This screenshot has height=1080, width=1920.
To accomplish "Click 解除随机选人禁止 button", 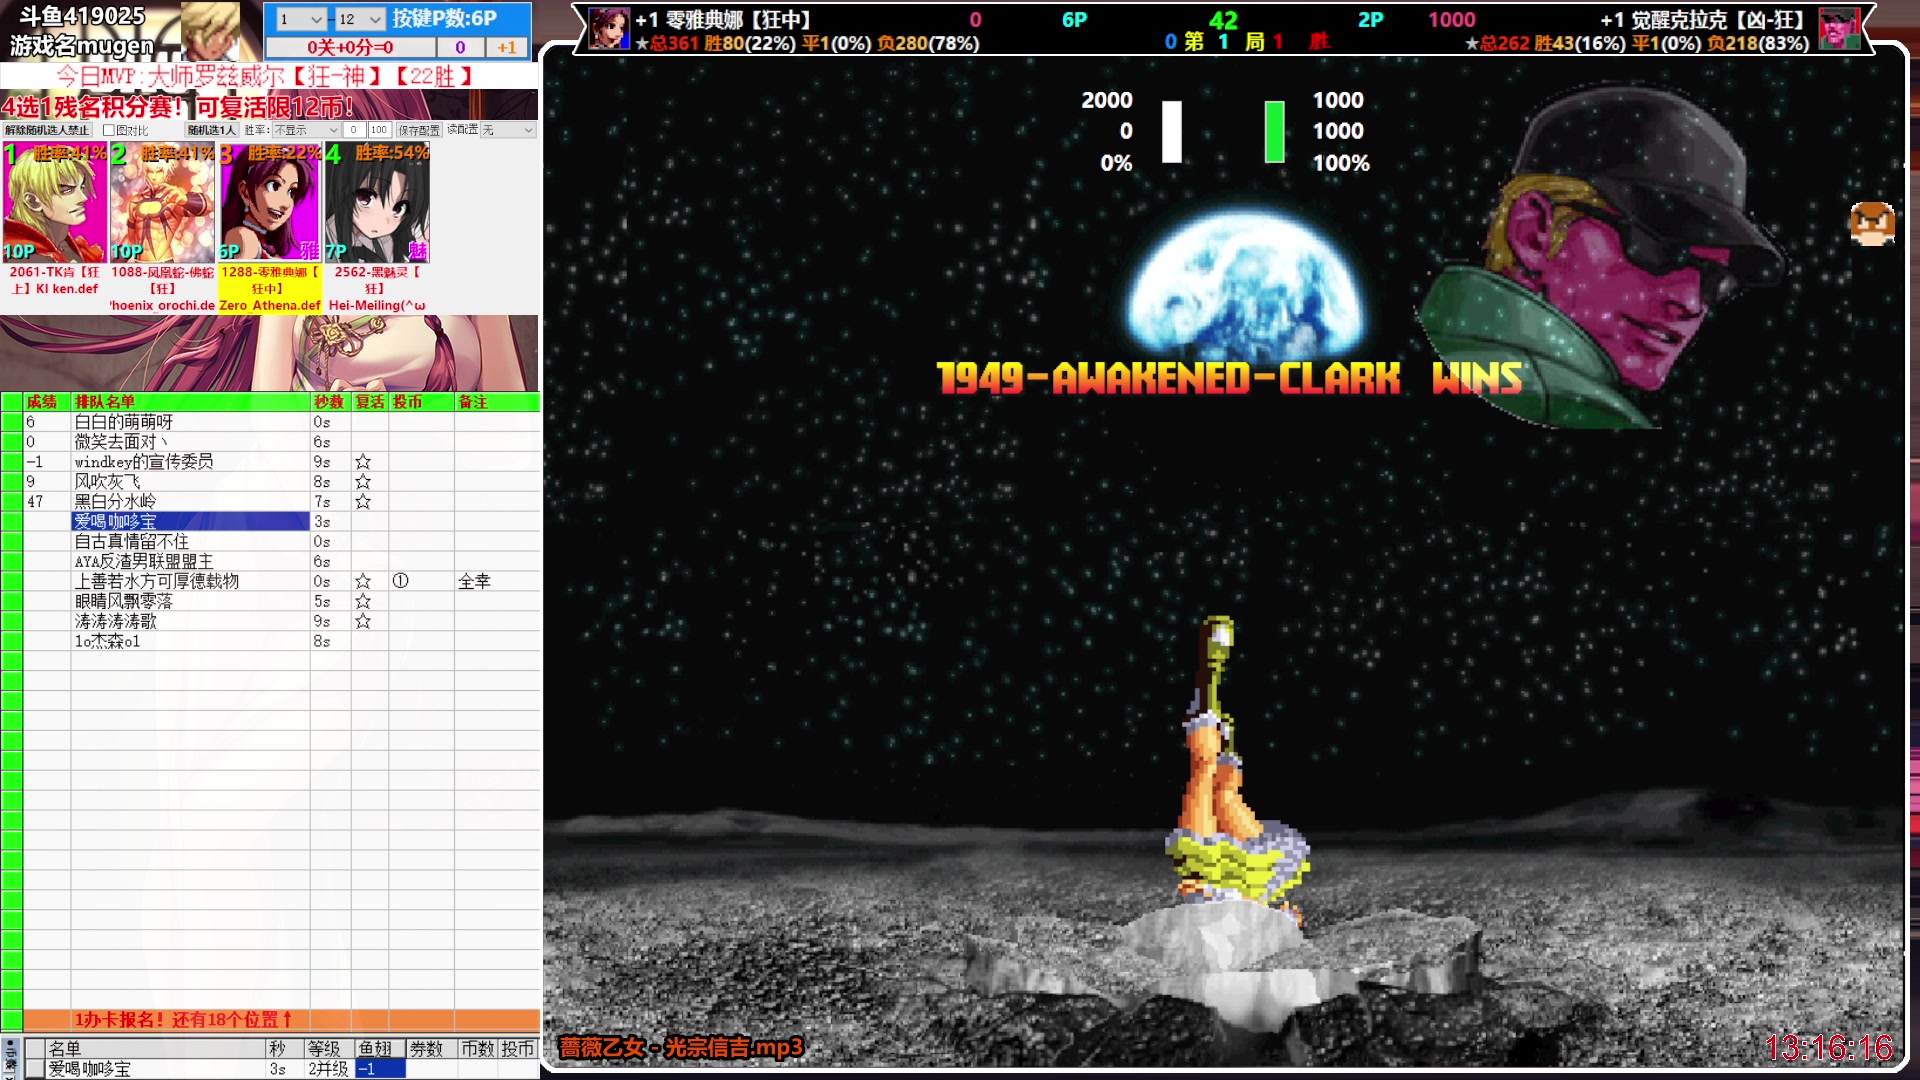I will 47,130.
